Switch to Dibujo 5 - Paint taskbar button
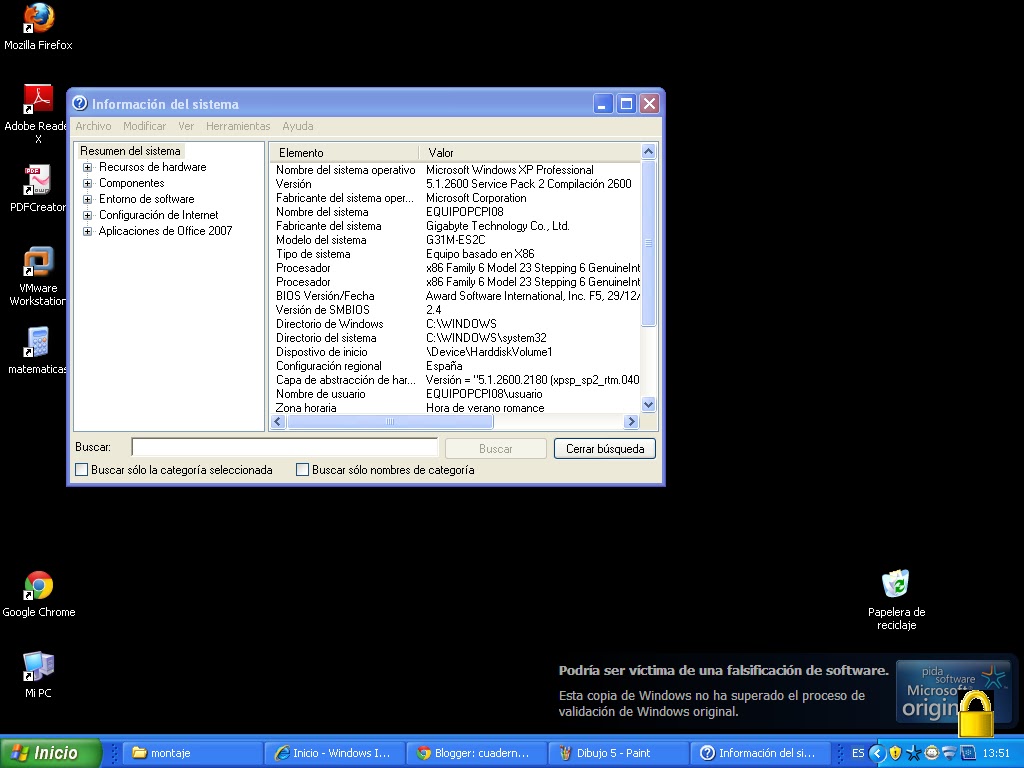 [618, 753]
